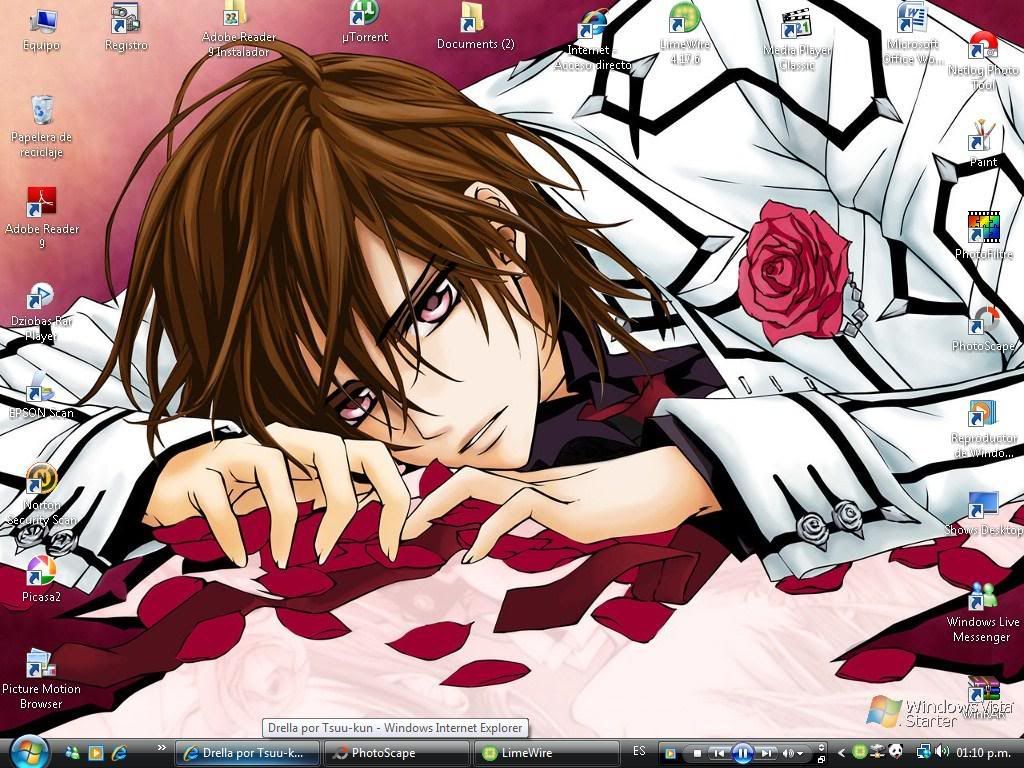The height and width of the screenshot is (768, 1024).
Task: Switch to Drella por Tsuu-kun taskbar button
Action: pos(248,753)
